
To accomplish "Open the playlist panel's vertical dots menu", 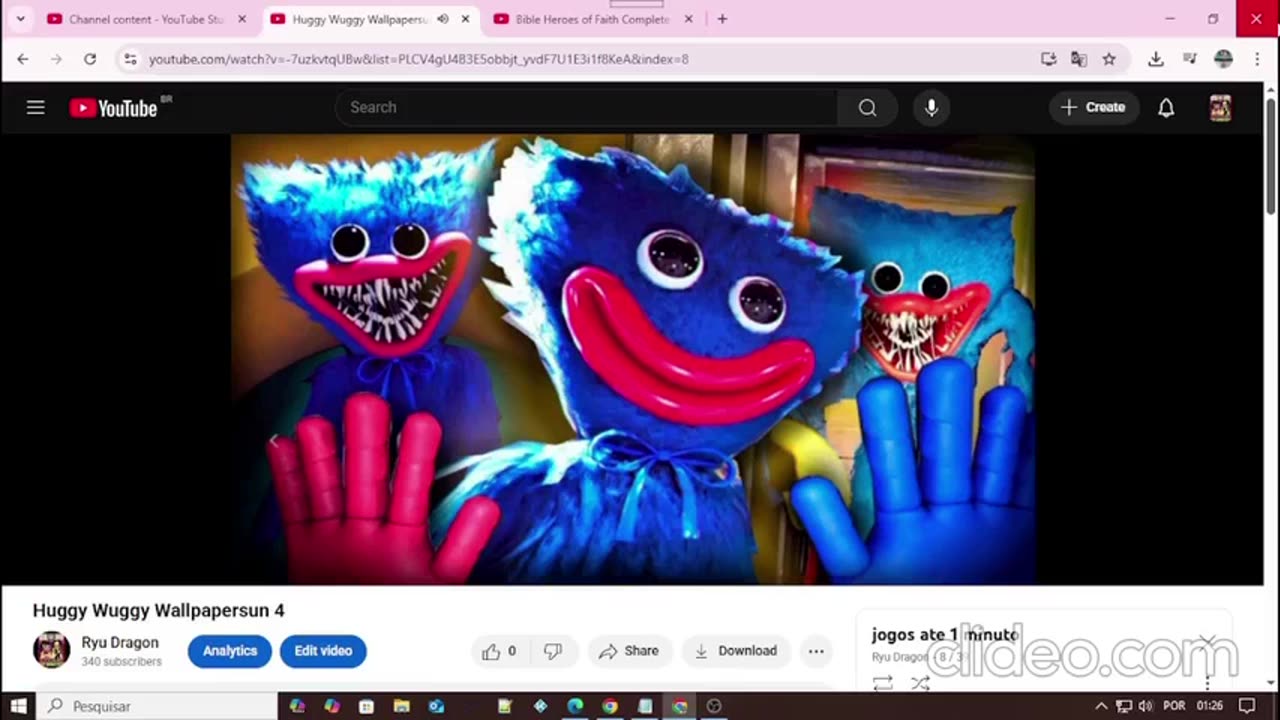I will (x=1208, y=682).
